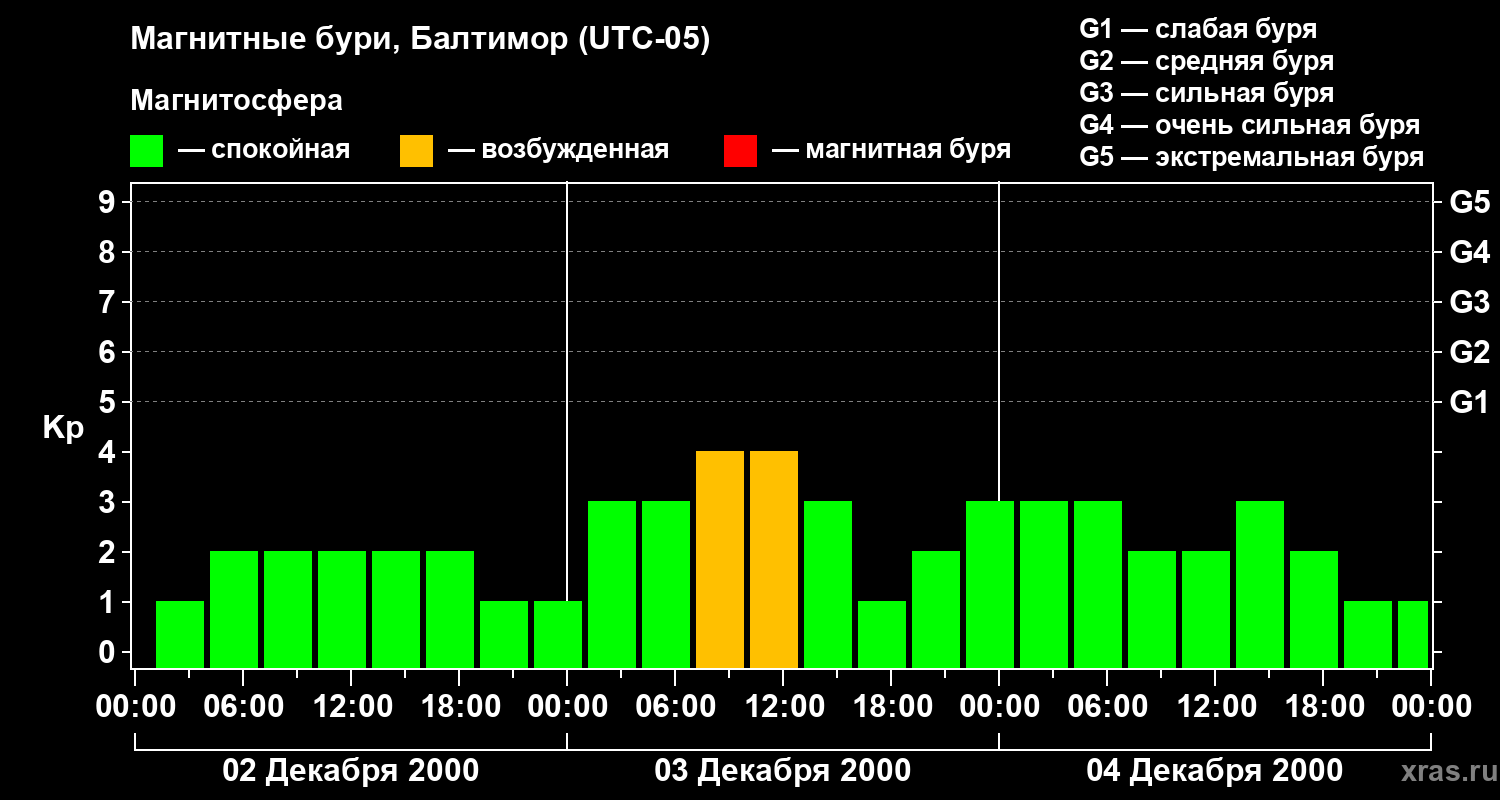Click the G1 storm level label on axis
The height and width of the screenshot is (800, 1500).
(x=1469, y=402)
